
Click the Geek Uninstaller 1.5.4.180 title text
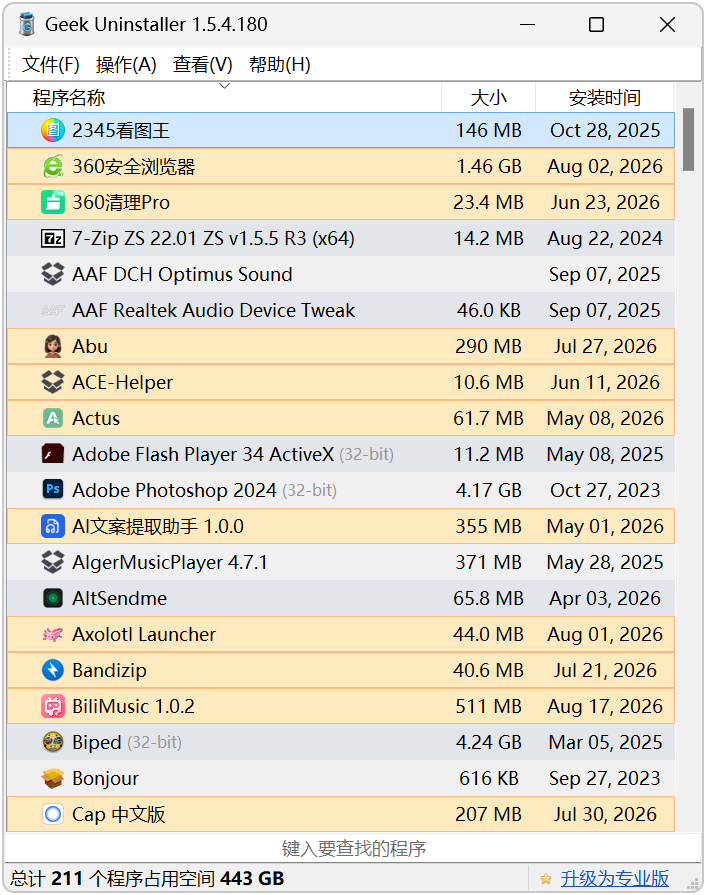pos(156,25)
